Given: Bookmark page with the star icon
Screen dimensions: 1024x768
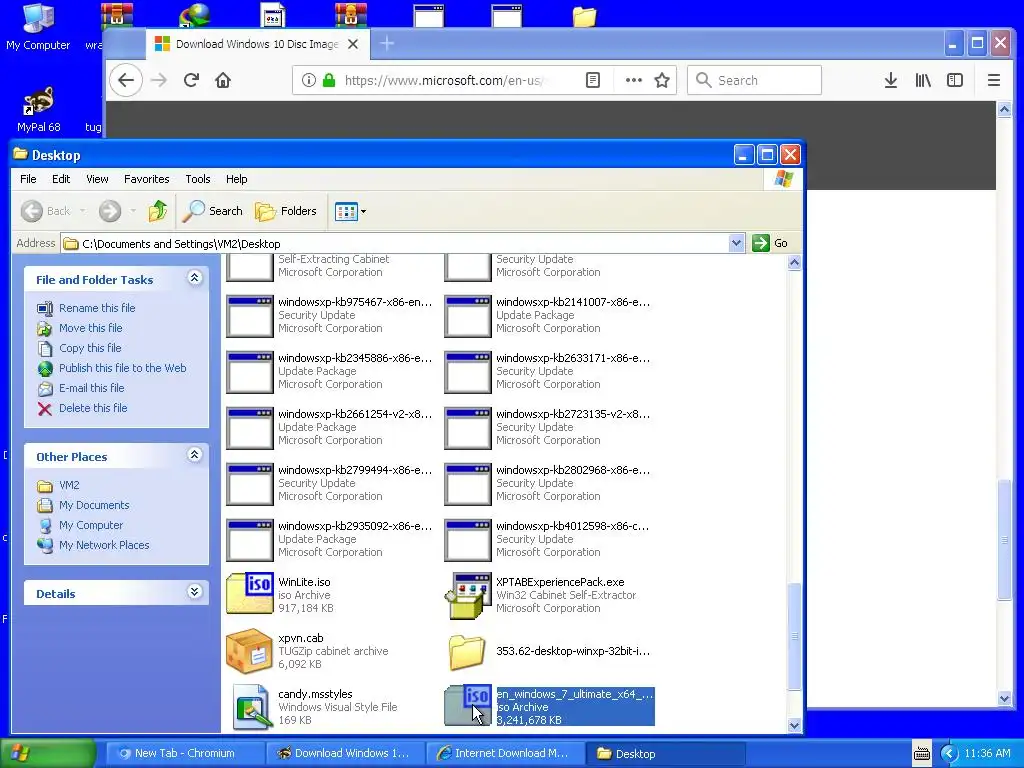Looking at the screenshot, I should (x=662, y=80).
